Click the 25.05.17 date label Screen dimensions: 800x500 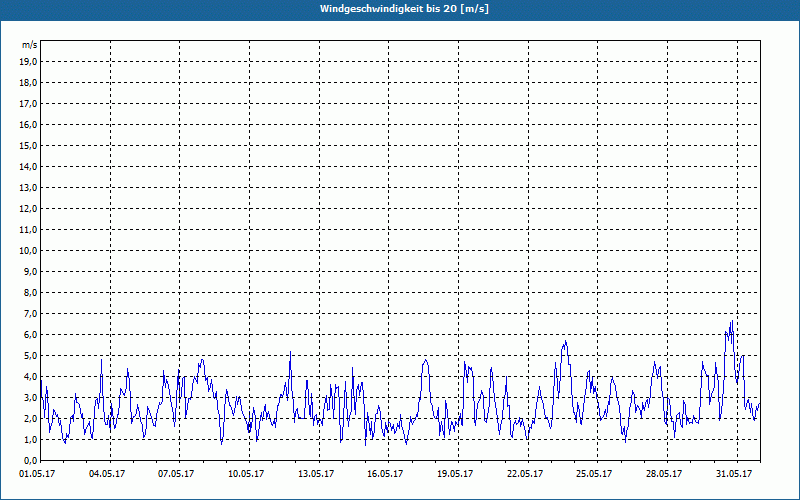594,474
